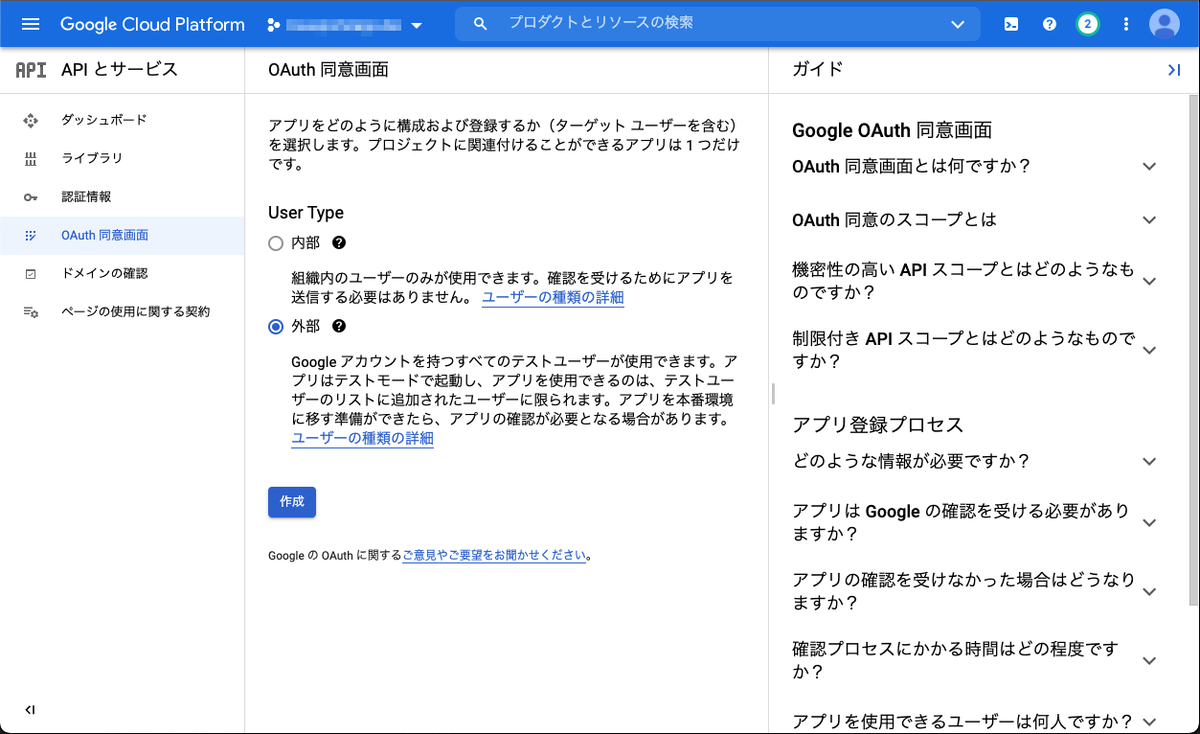Collapse the ガイド panel arrow icon
Image resolution: width=1200 pixels, height=734 pixels.
pyautogui.click(x=1174, y=69)
